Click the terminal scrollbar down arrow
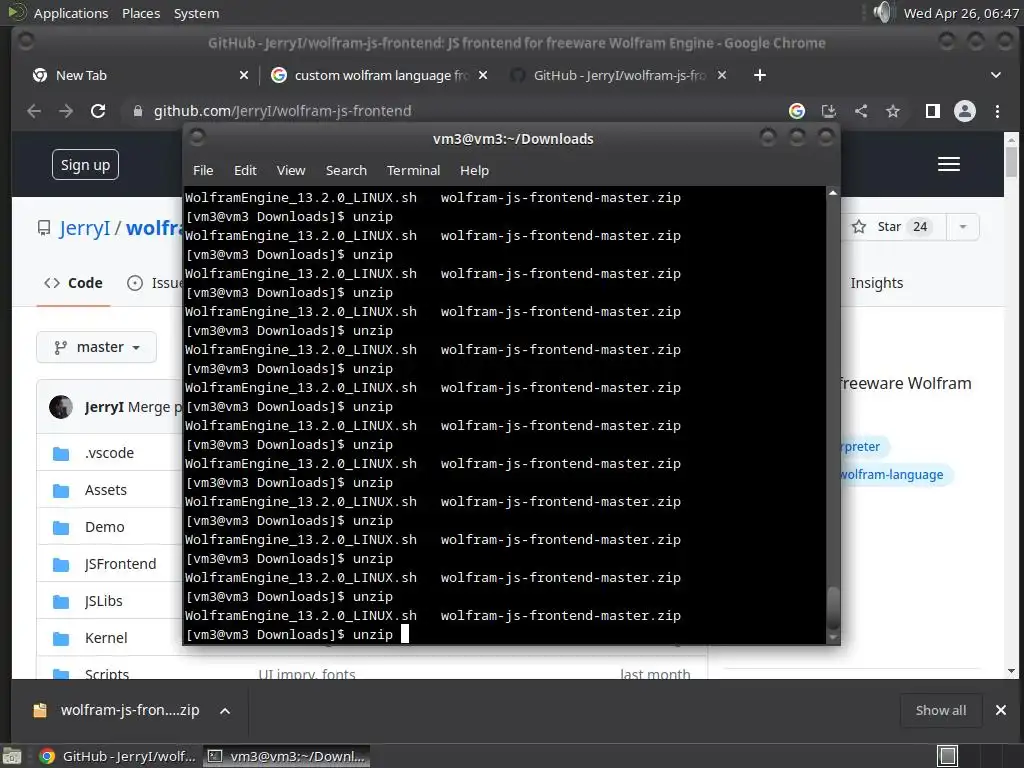1024x768 pixels. [833, 637]
